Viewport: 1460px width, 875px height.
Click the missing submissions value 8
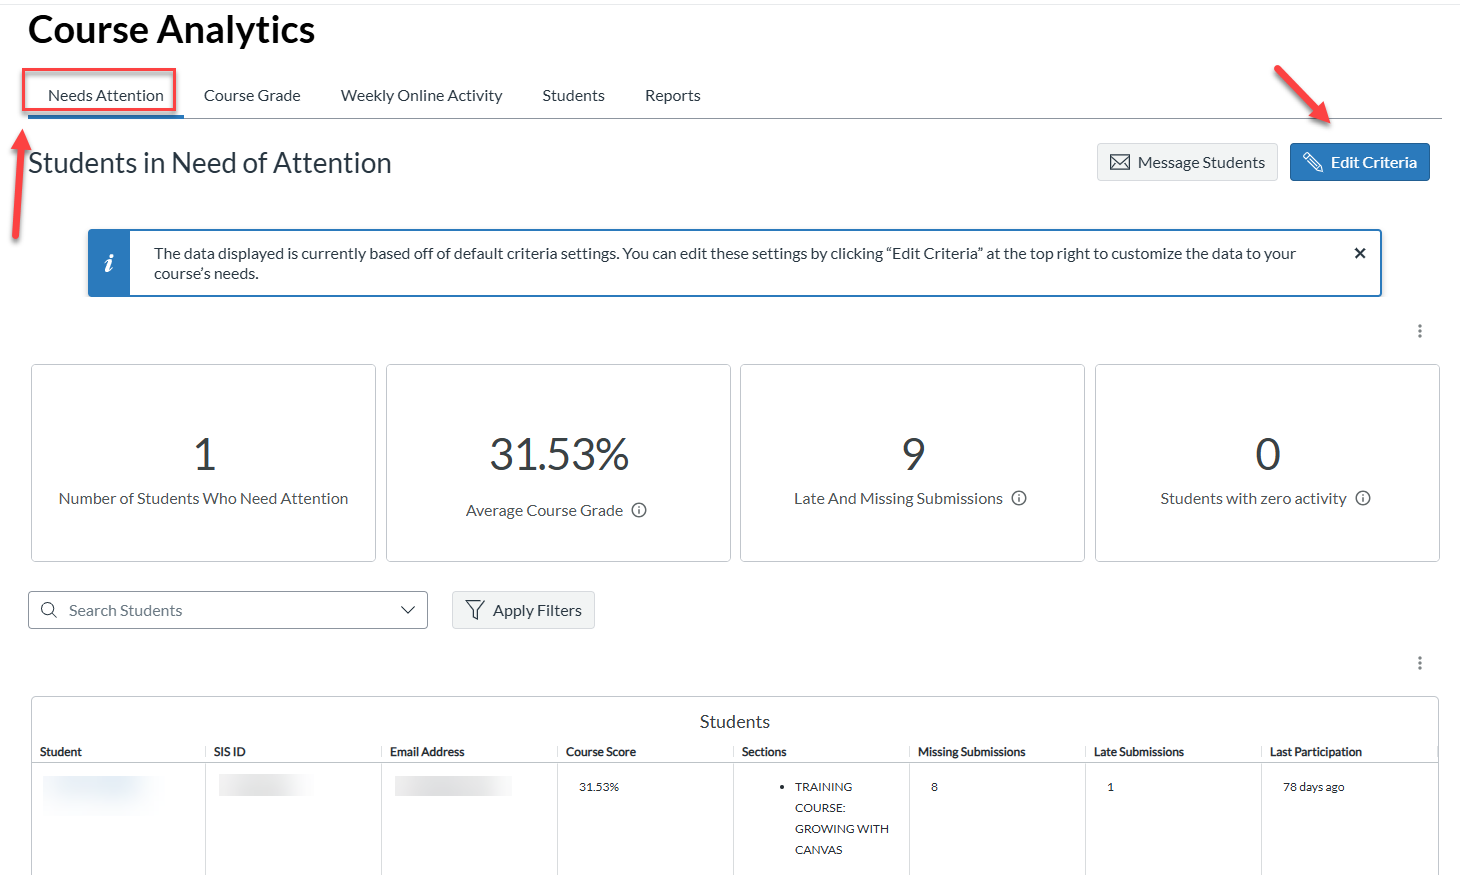[x=934, y=787]
